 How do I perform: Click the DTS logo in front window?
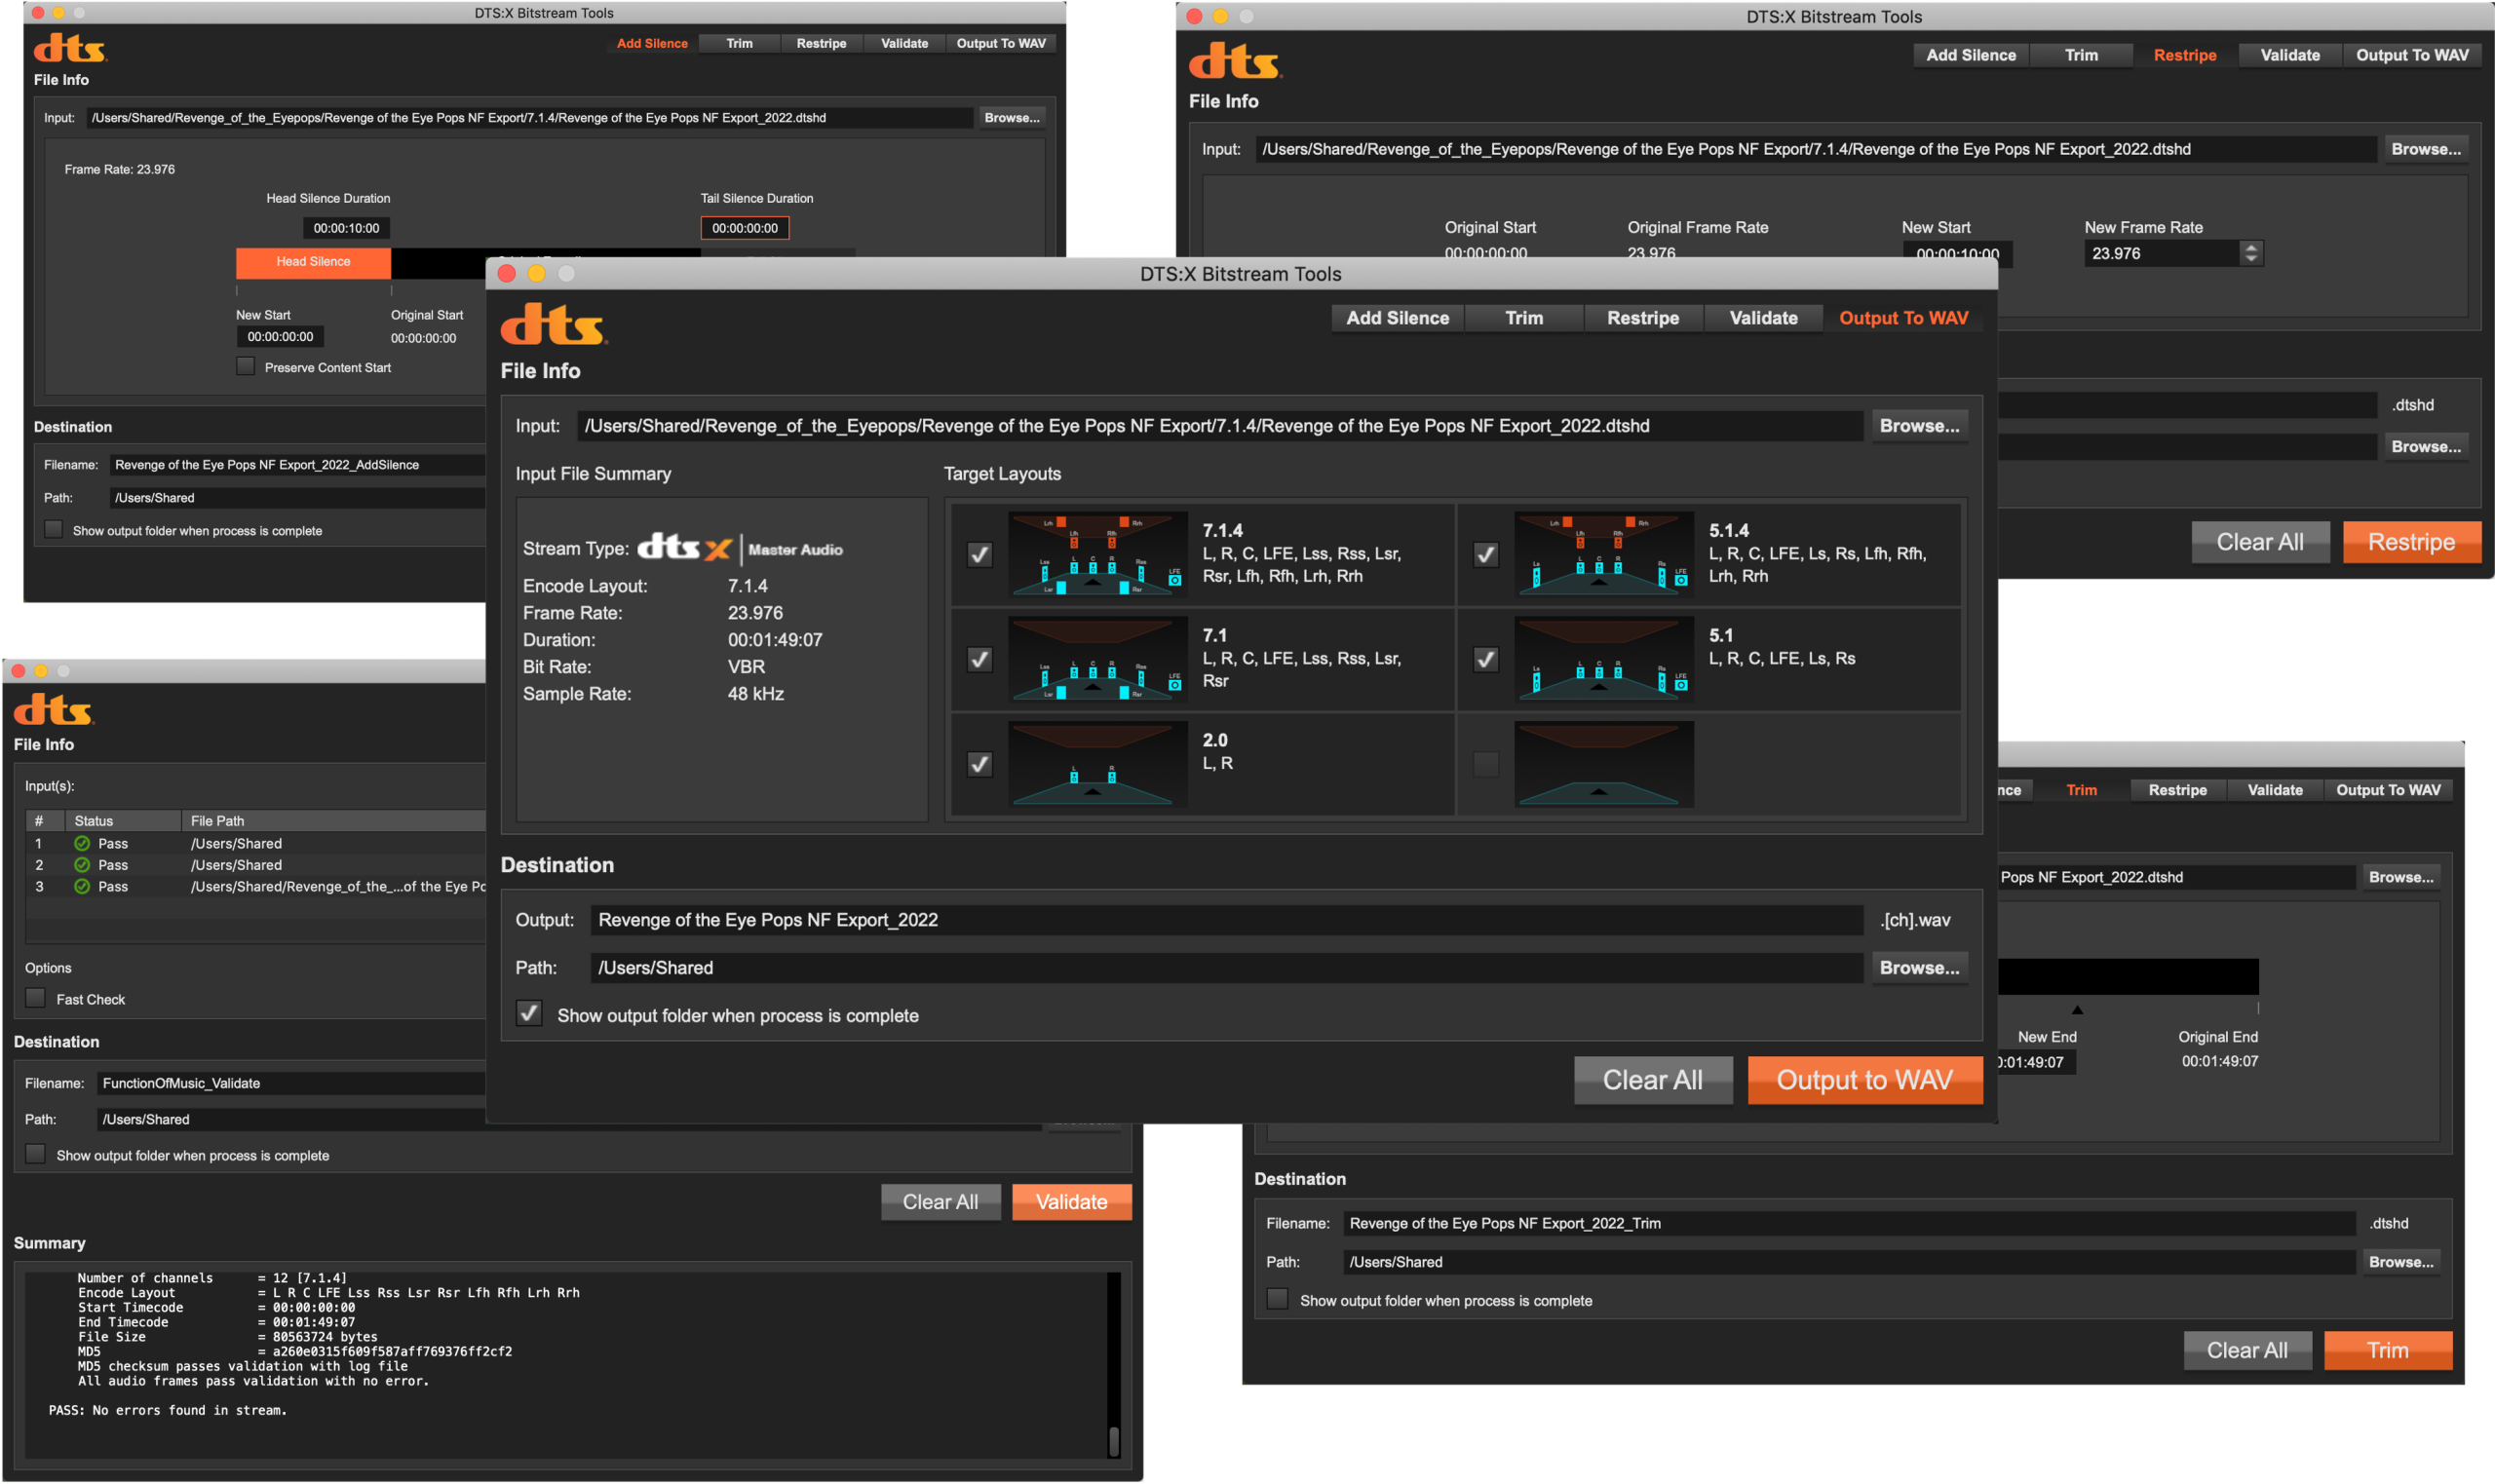(x=553, y=324)
